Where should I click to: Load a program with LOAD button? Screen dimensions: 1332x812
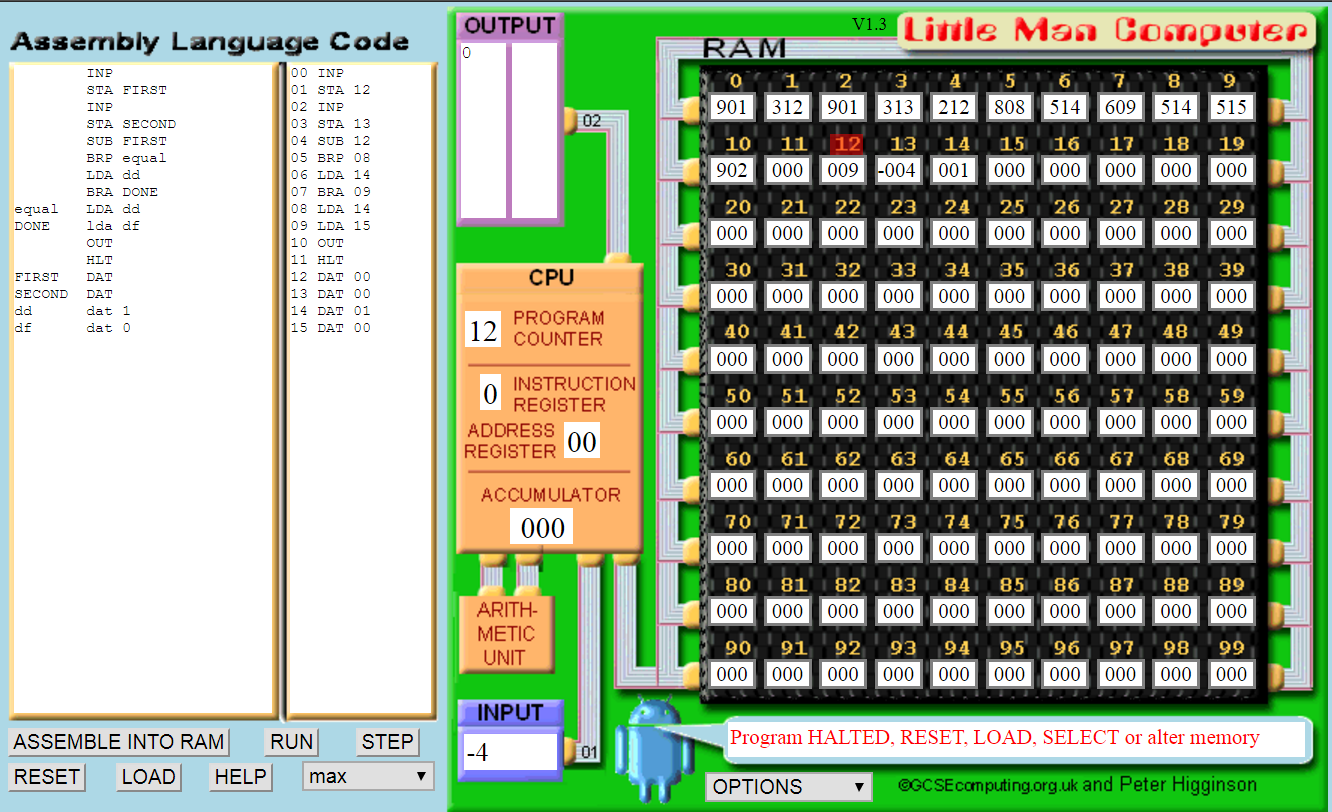tap(148, 777)
